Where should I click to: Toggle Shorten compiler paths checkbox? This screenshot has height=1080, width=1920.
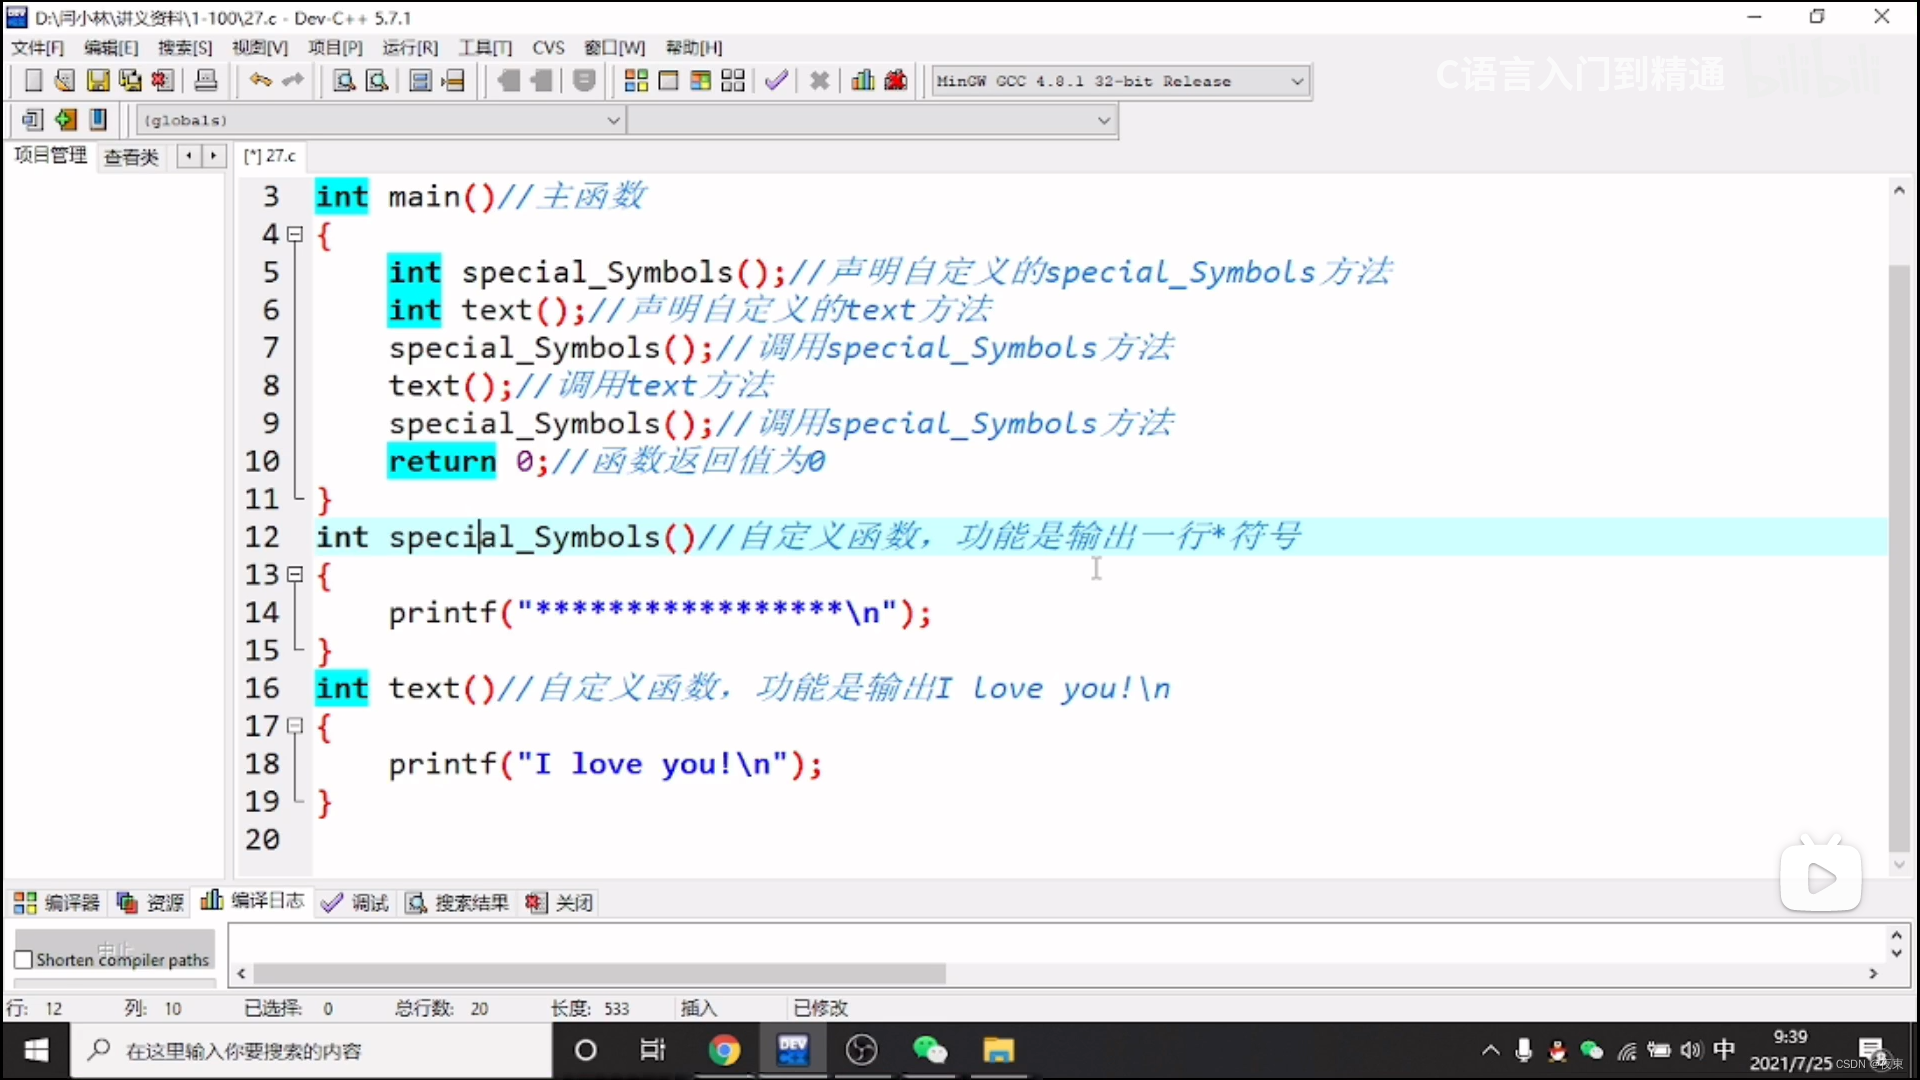pyautogui.click(x=24, y=960)
